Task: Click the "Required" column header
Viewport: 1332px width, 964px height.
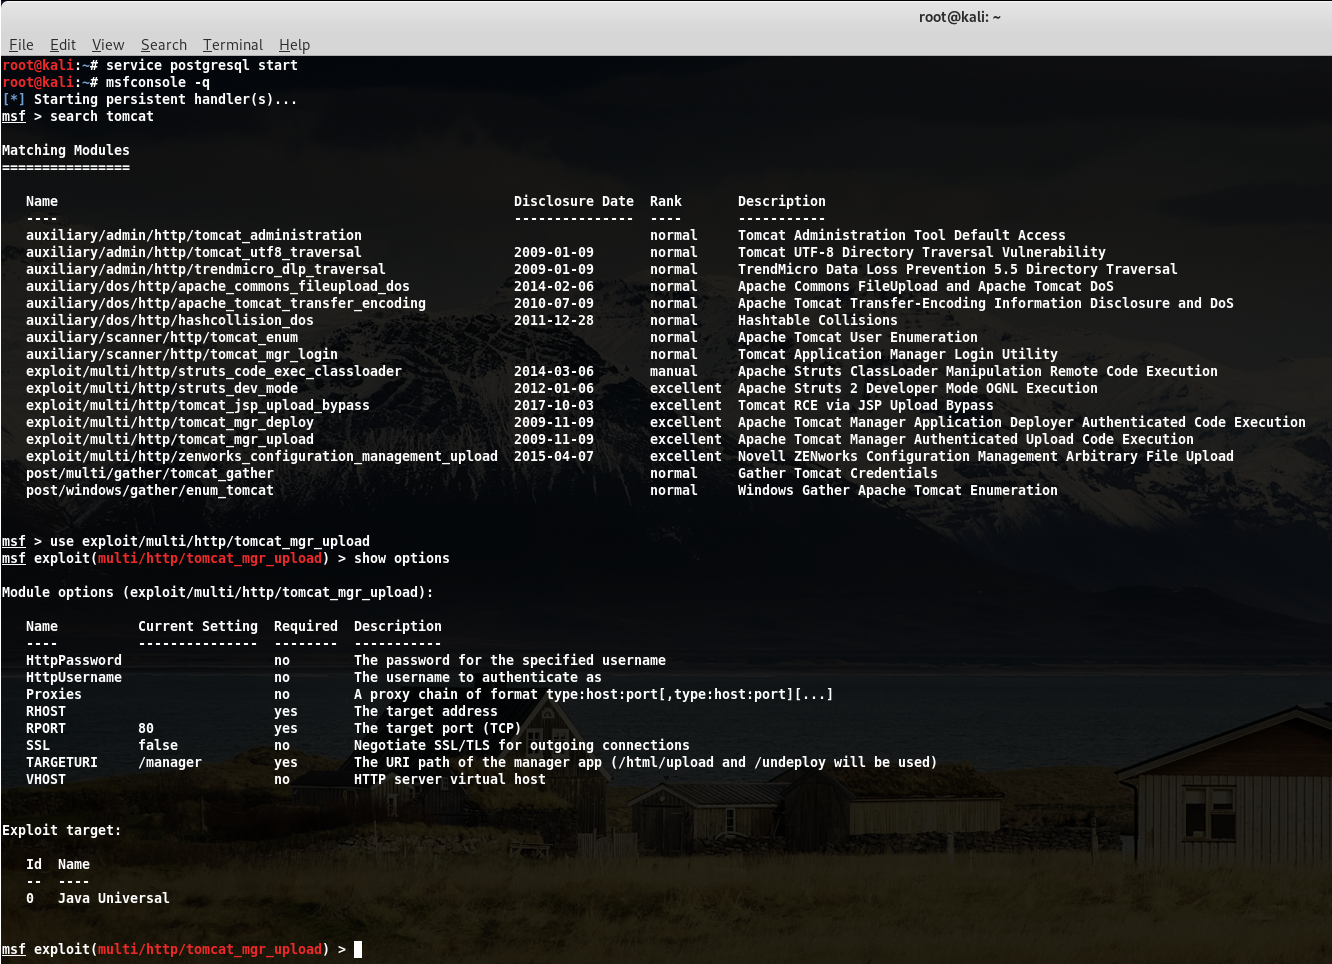Action: (x=306, y=626)
